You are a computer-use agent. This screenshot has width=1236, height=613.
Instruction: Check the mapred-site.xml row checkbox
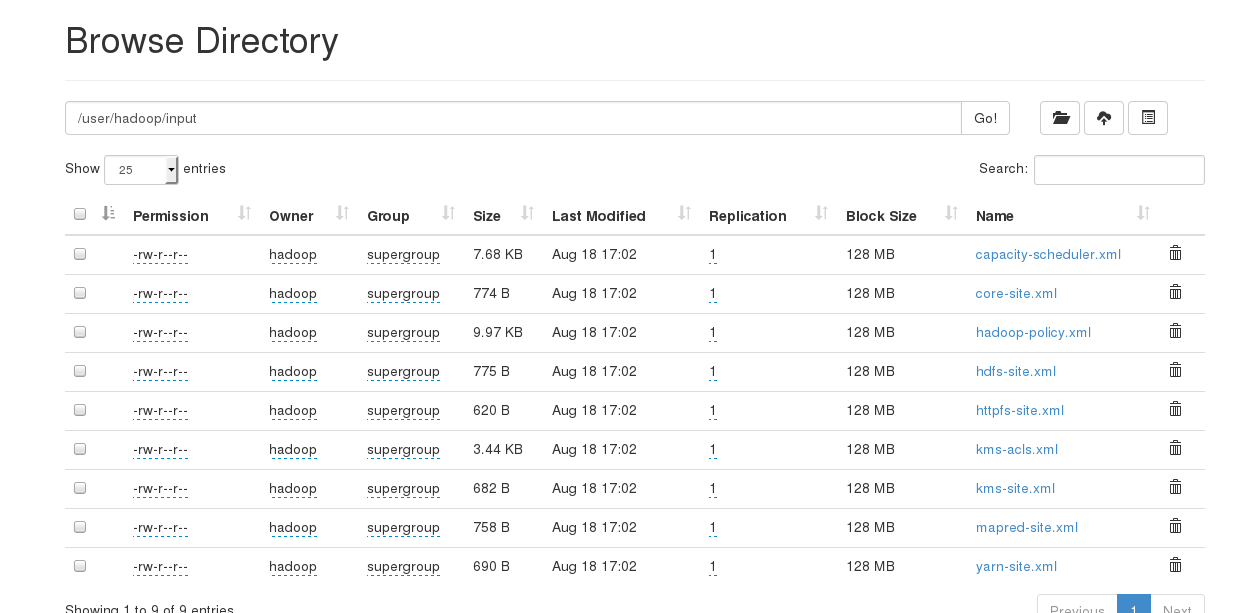point(80,527)
